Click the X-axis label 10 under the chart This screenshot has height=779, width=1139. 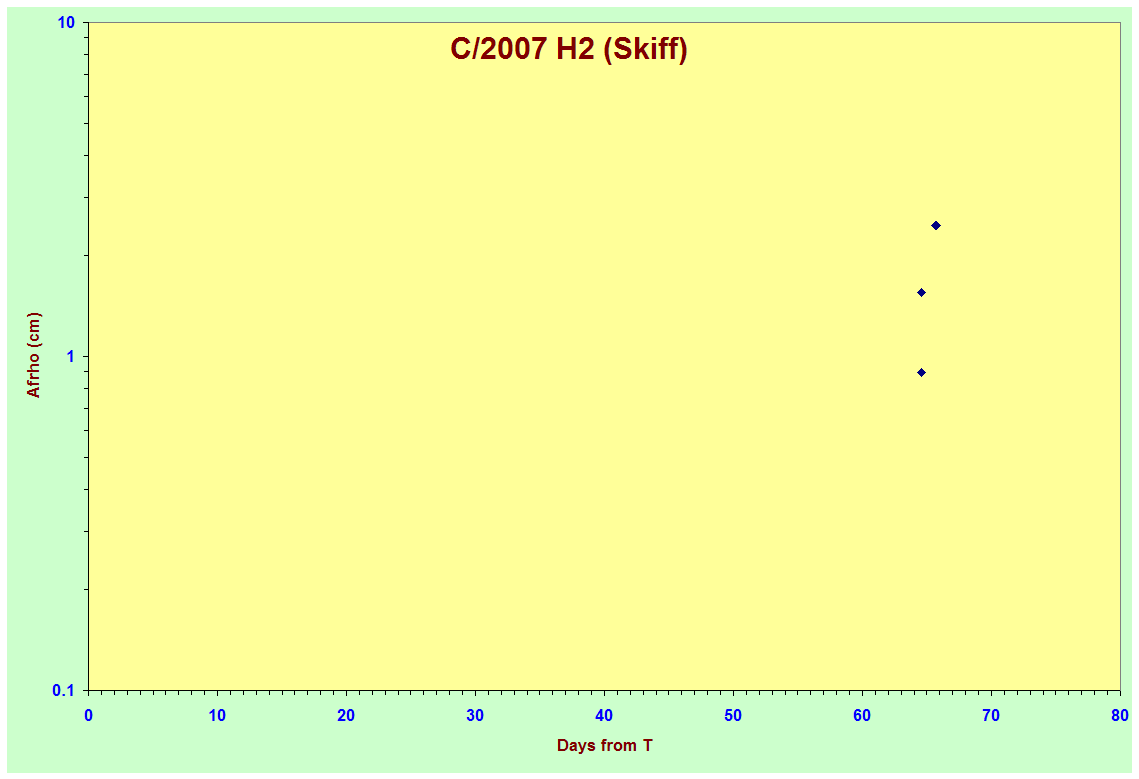coord(217,715)
